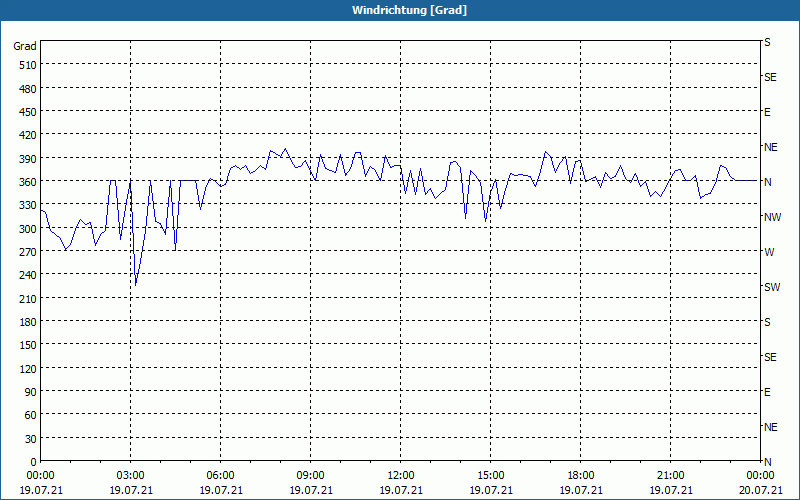Click the Windrichtung [Grad] title bar

tap(400, 10)
